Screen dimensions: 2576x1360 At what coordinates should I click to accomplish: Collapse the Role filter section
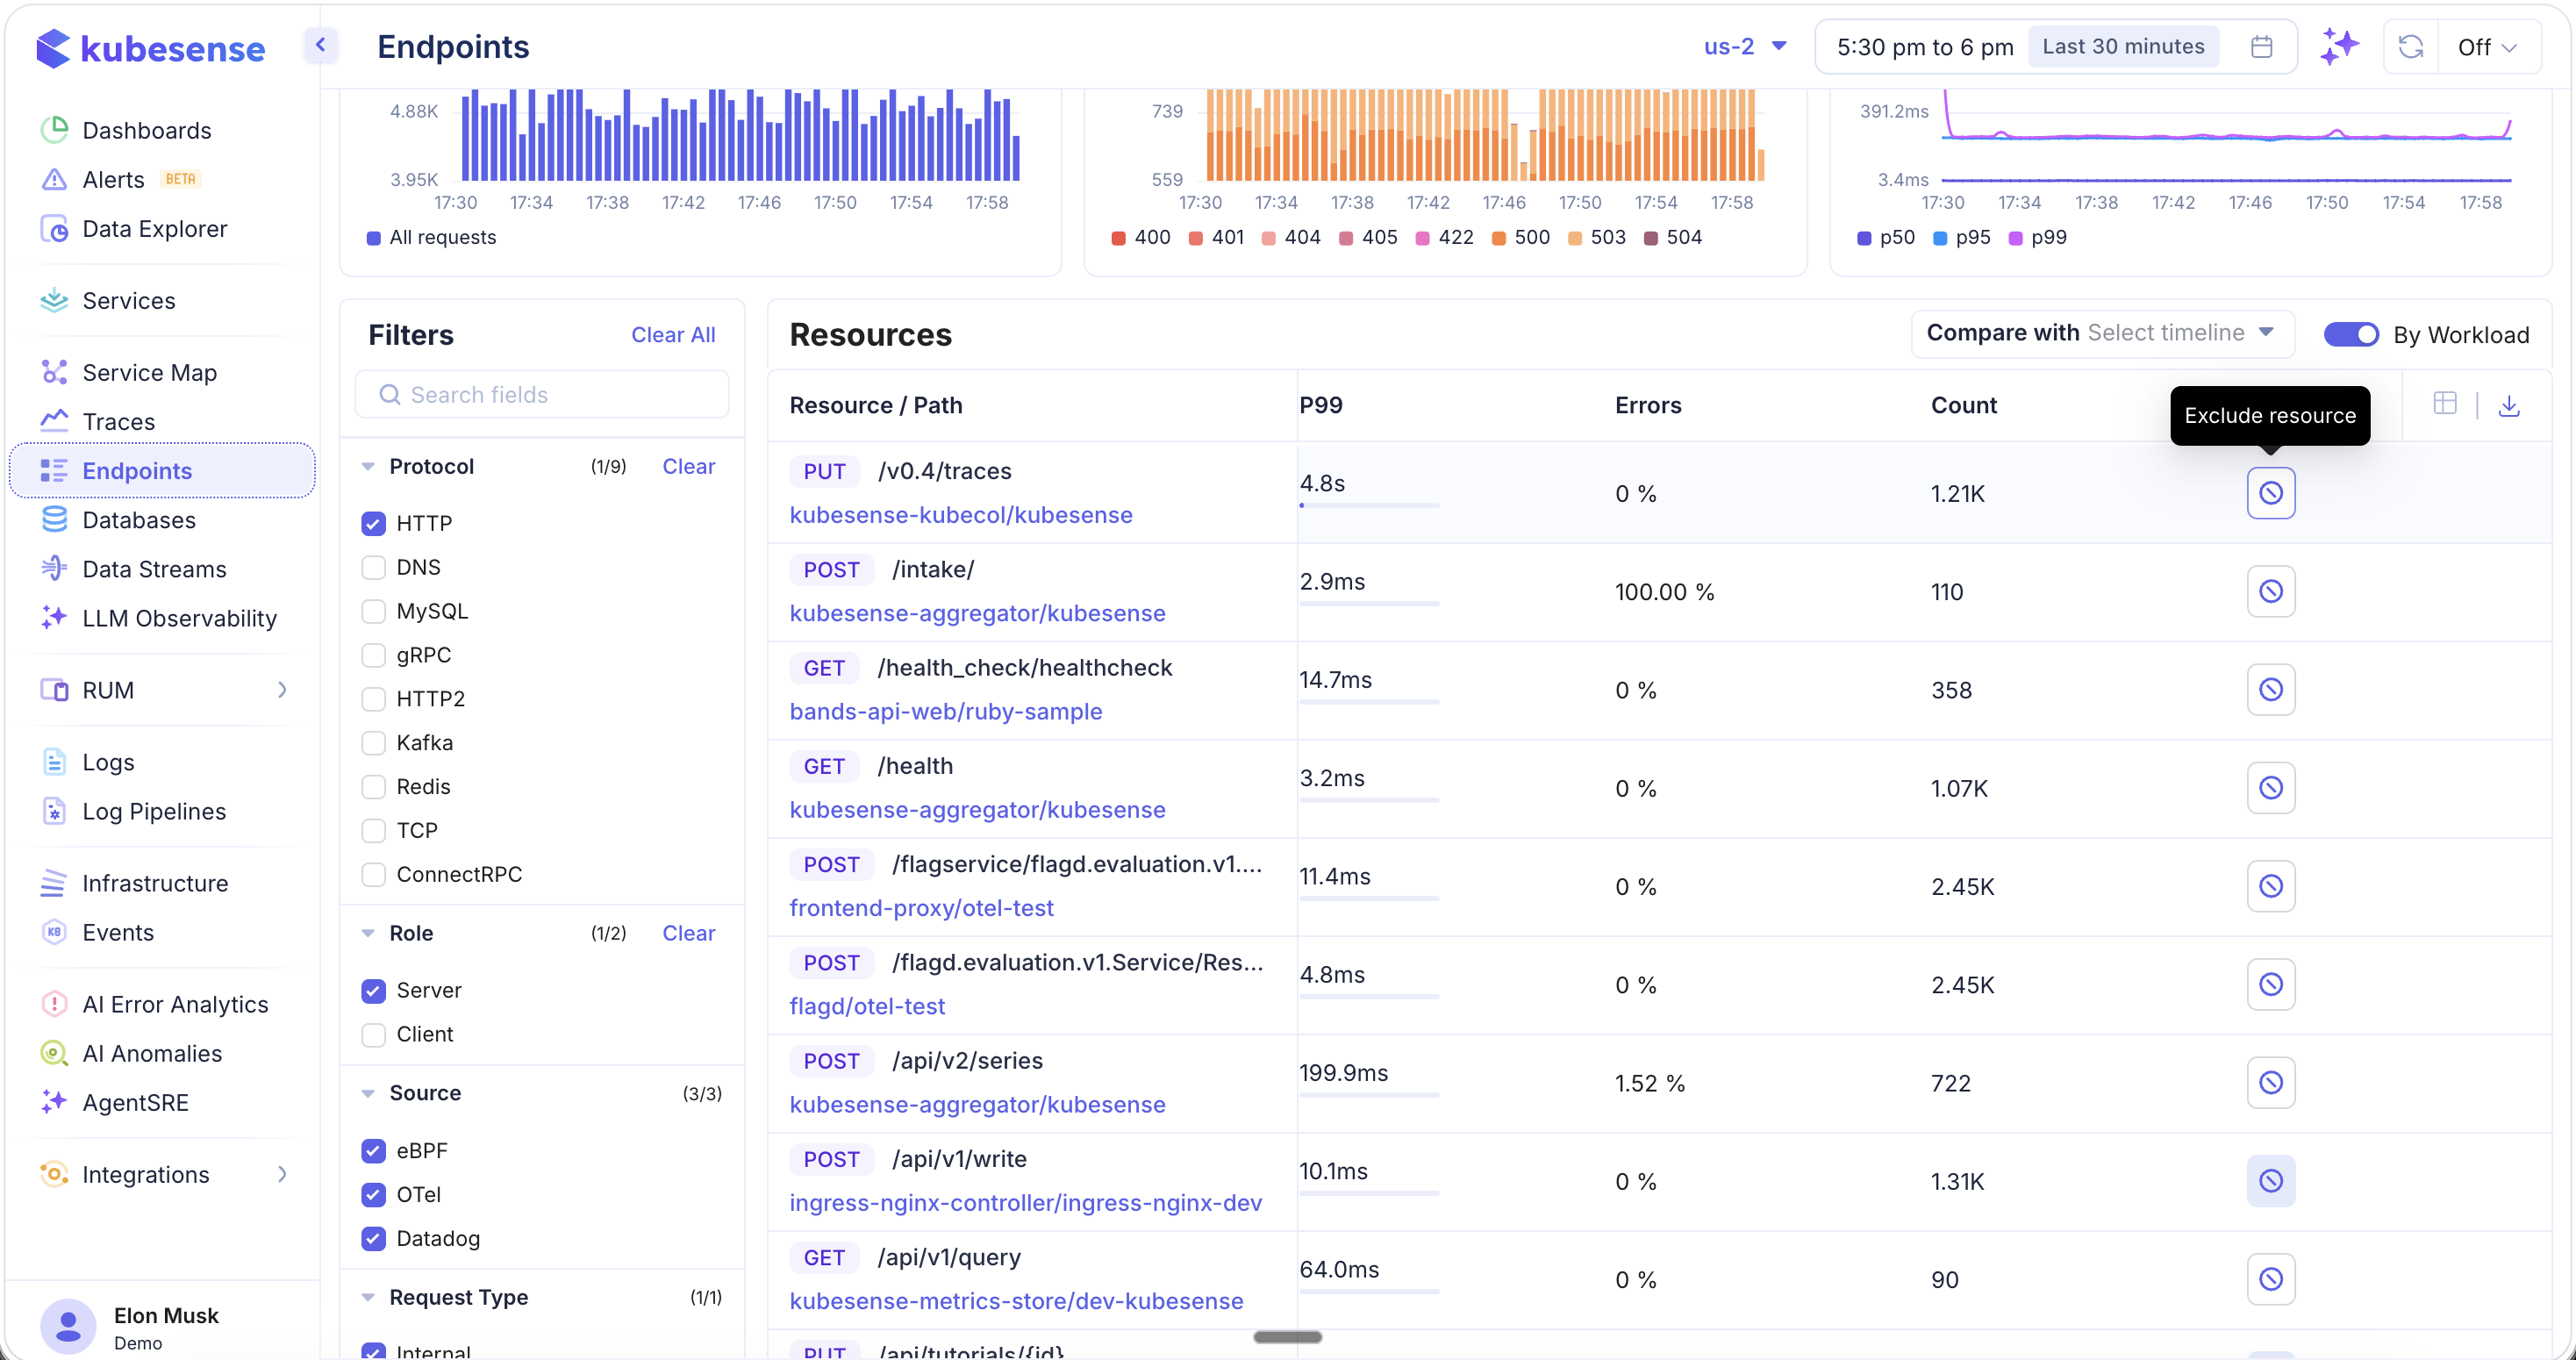(368, 933)
